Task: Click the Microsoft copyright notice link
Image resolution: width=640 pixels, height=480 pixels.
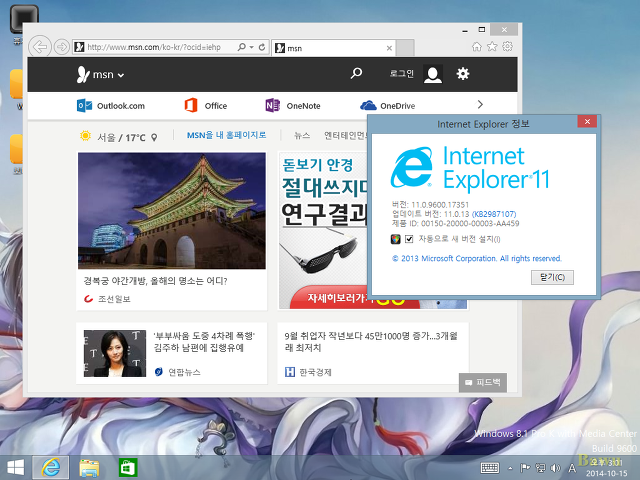Action: 477,258
